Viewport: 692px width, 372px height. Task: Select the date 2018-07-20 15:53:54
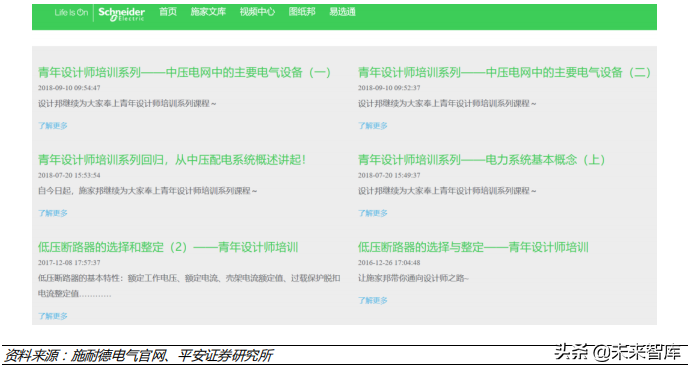(69, 175)
